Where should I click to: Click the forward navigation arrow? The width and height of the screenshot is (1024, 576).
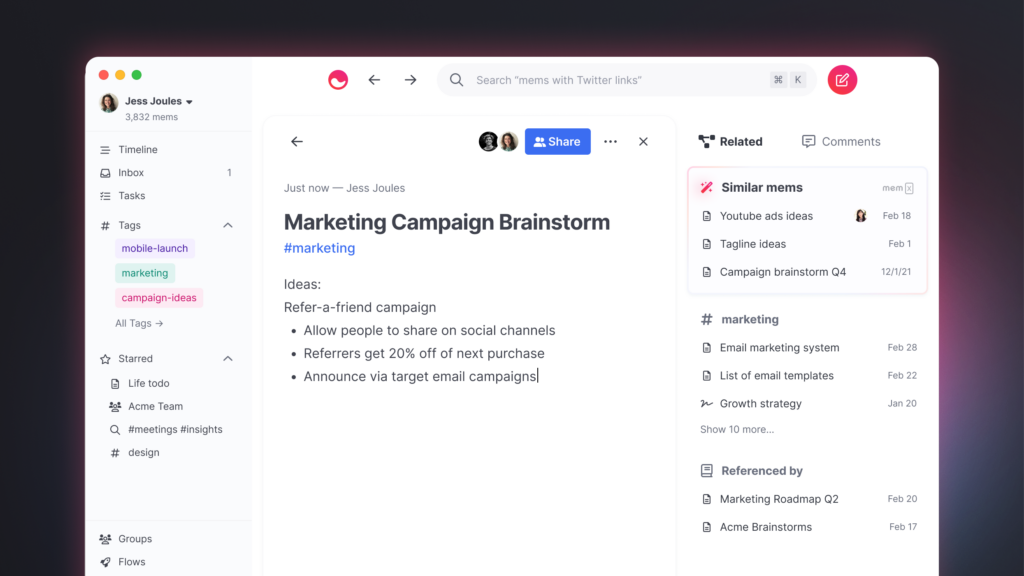410,80
